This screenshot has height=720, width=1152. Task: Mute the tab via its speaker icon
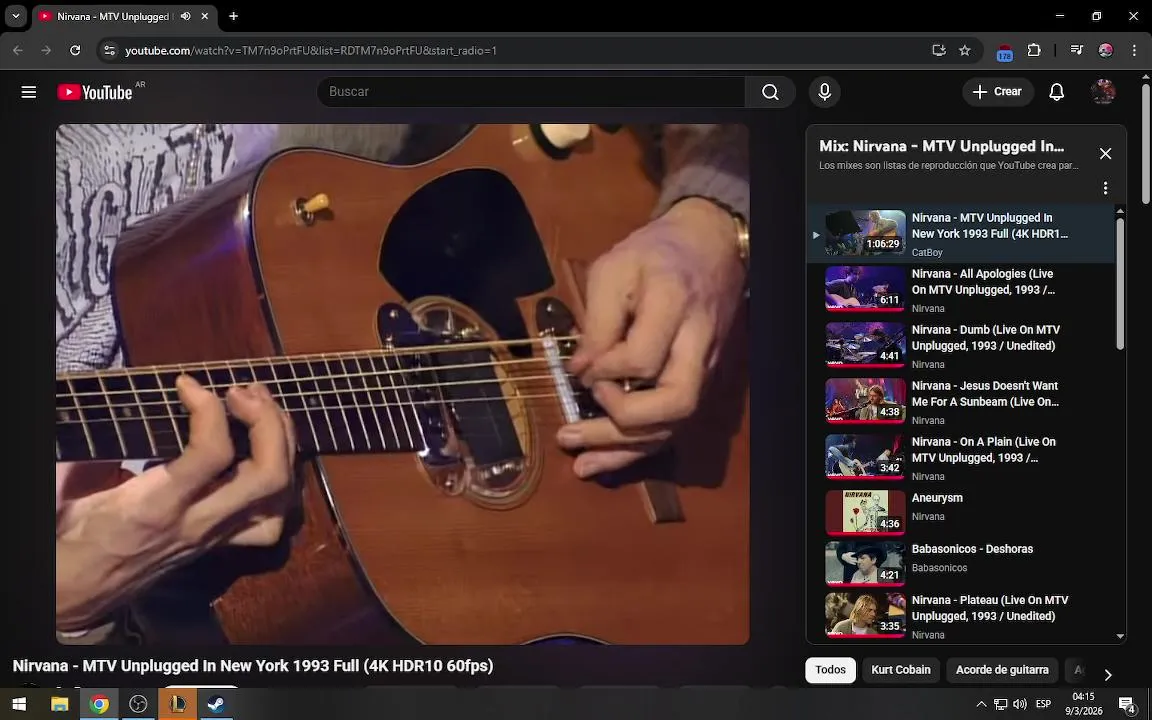click(186, 16)
